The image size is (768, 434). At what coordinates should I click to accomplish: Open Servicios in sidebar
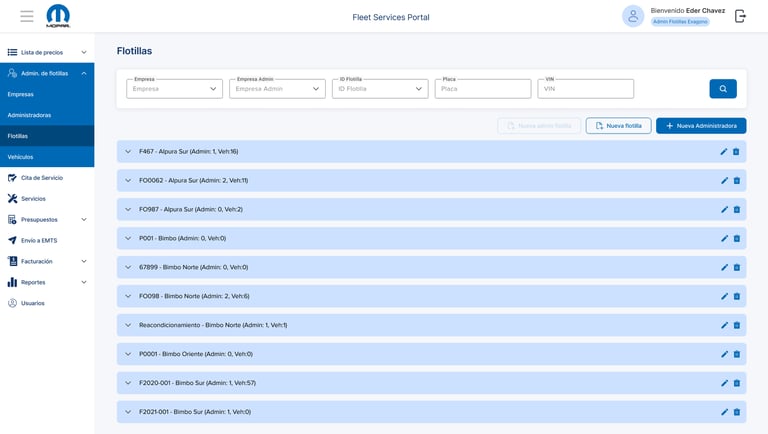click(x=47, y=199)
